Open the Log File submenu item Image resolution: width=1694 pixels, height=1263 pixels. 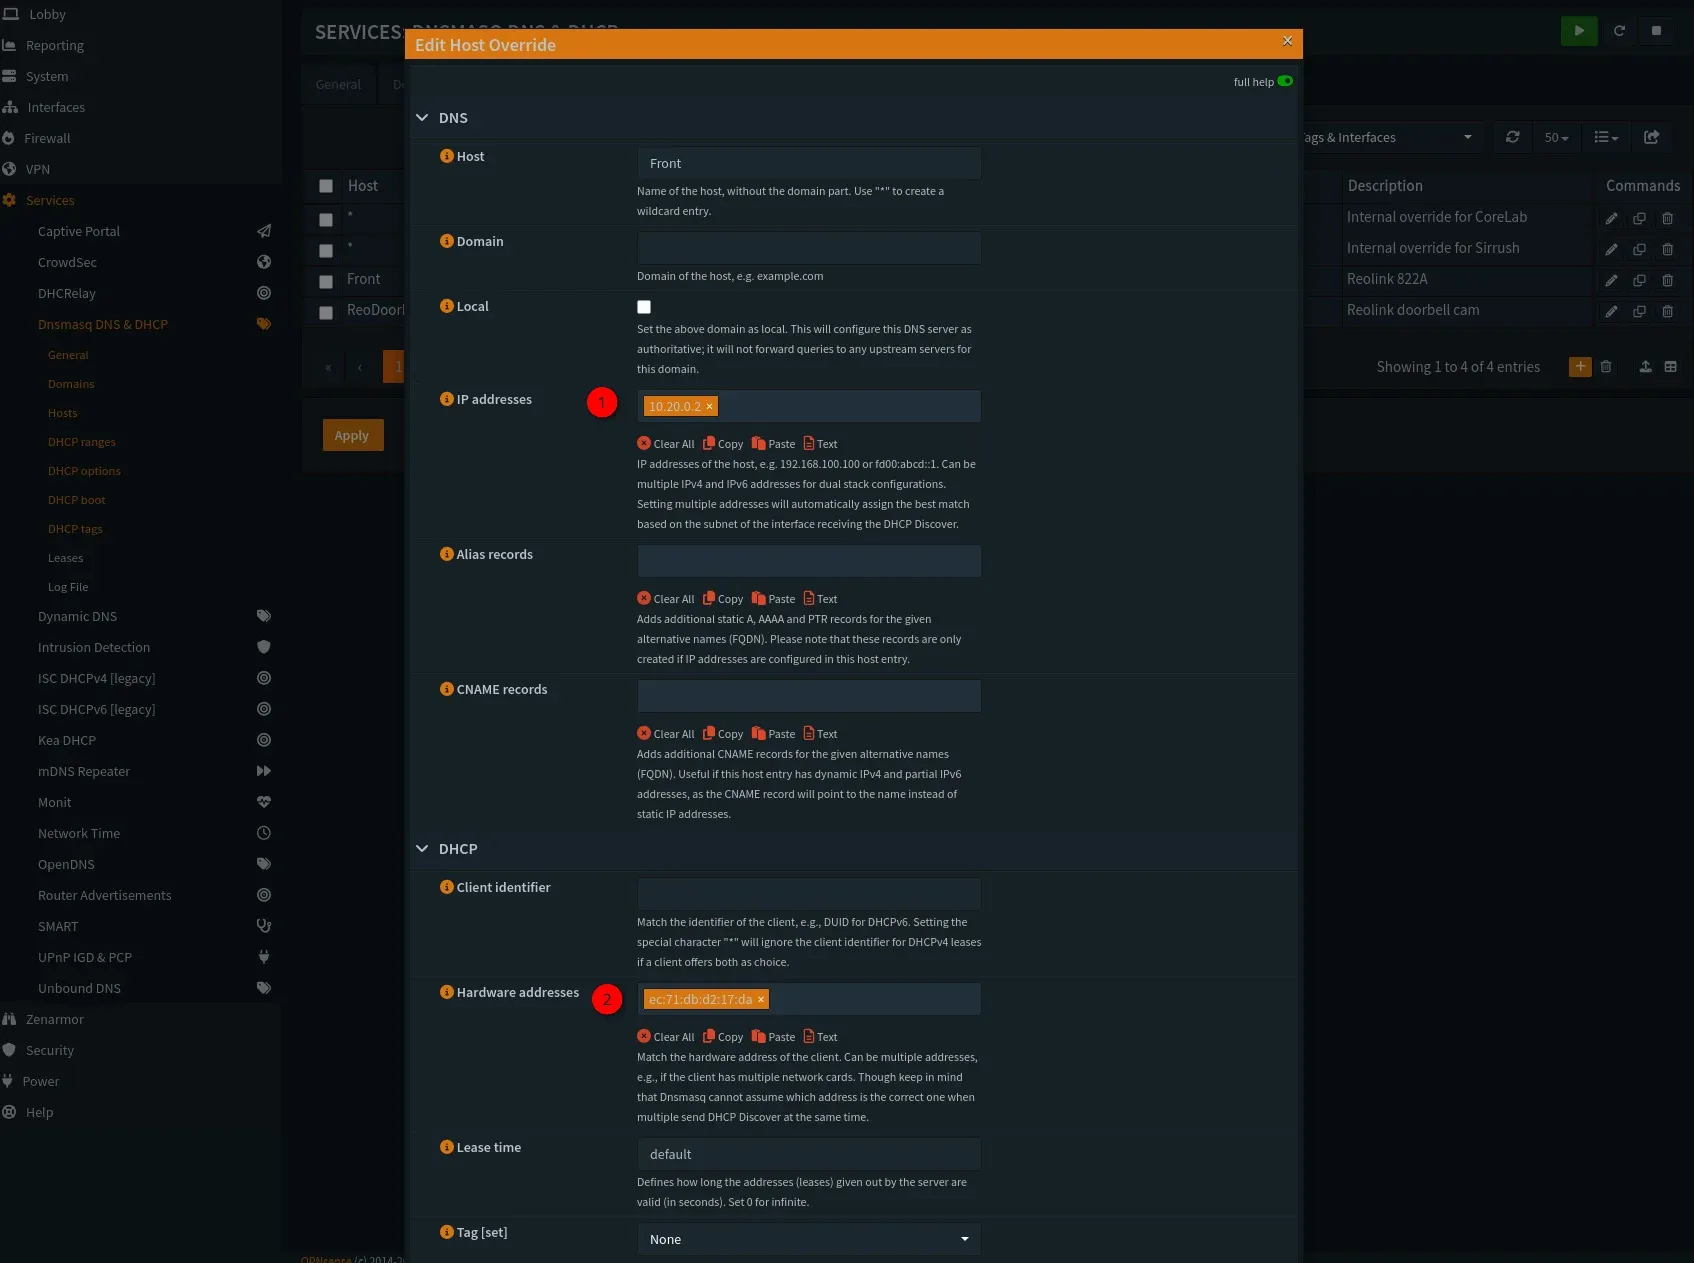[68, 587]
